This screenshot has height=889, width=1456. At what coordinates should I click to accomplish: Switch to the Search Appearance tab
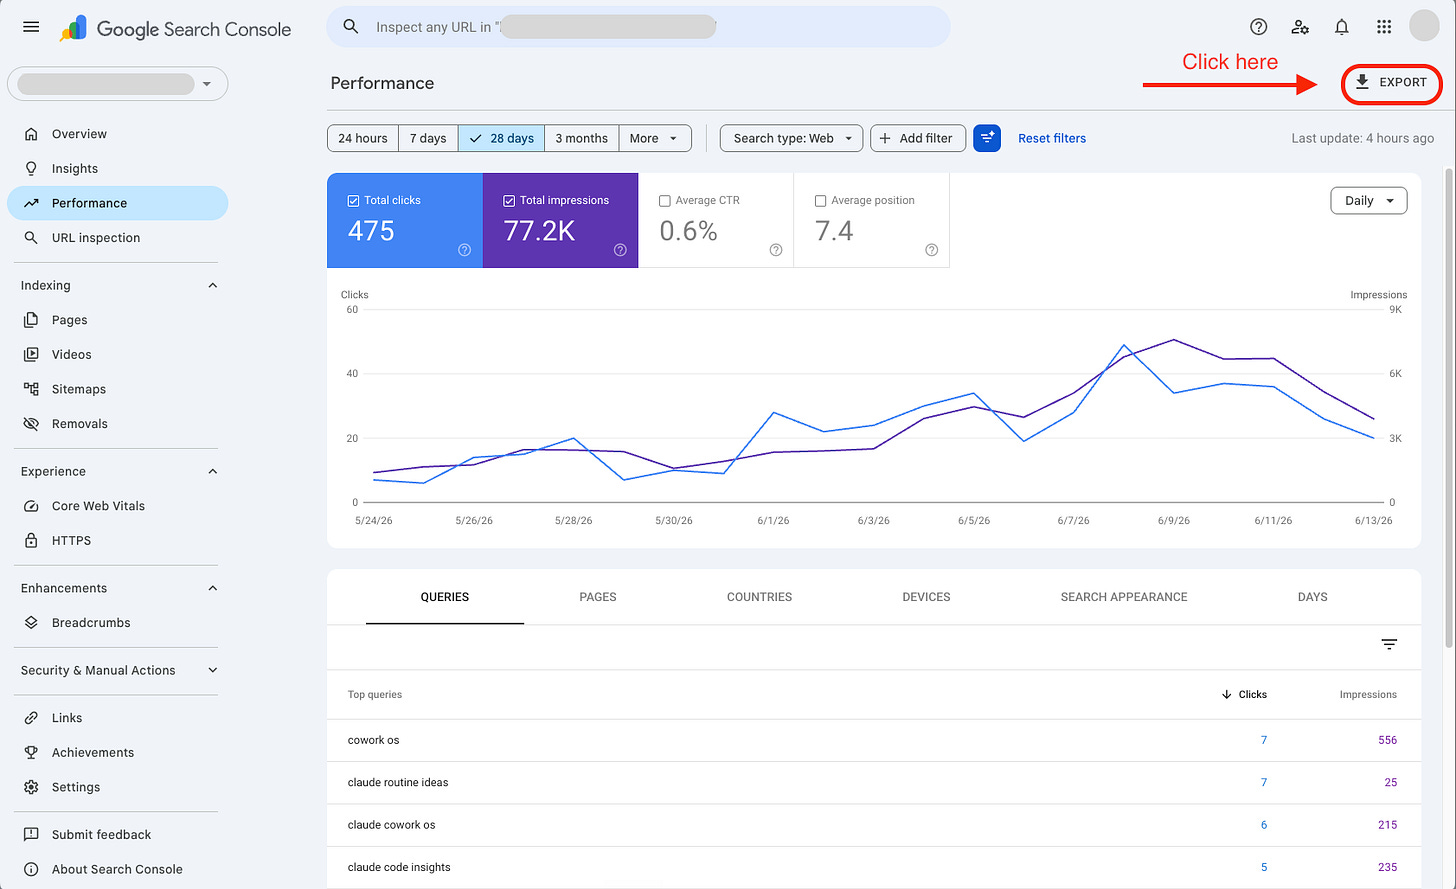coord(1124,597)
